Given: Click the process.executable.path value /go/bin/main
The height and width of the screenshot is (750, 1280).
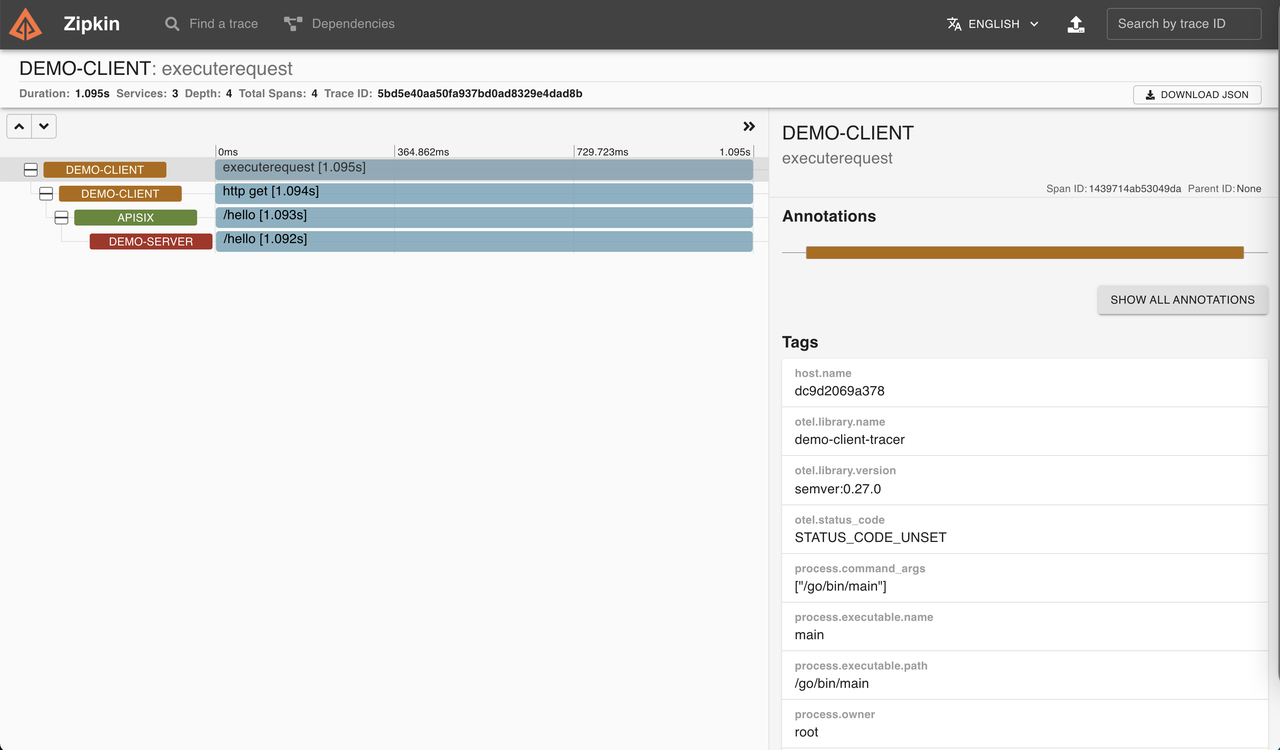Looking at the screenshot, I should (832, 684).
